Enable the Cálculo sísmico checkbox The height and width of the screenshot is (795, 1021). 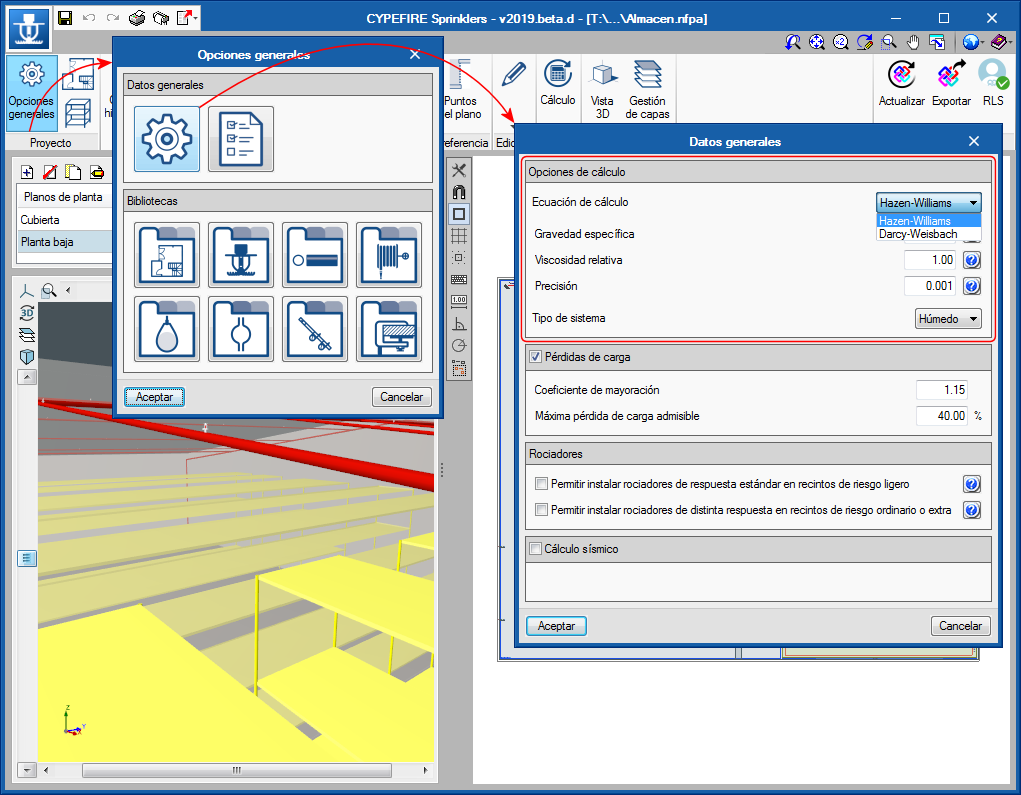(x=535, y=549)
